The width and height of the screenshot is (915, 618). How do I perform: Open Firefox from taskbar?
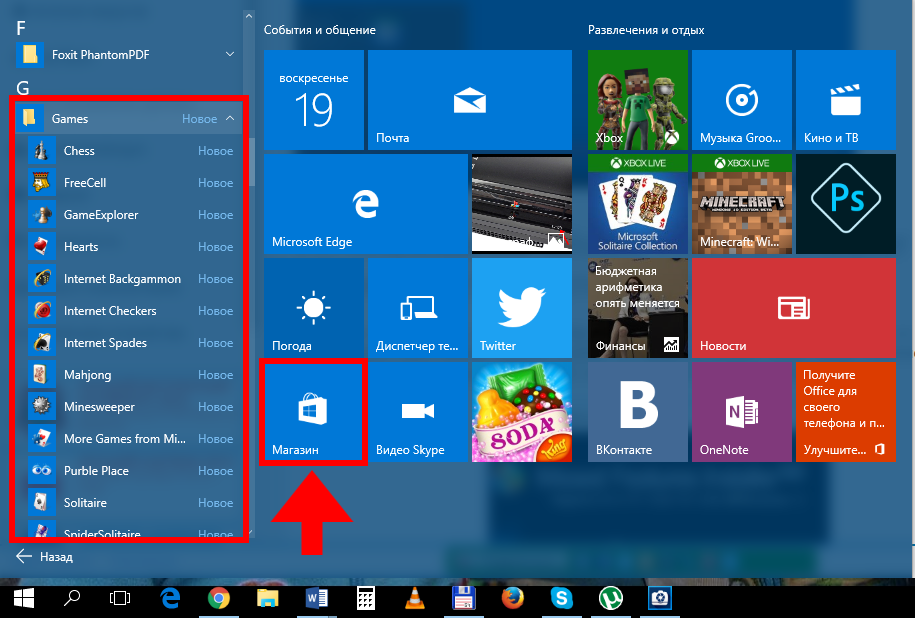513,599
